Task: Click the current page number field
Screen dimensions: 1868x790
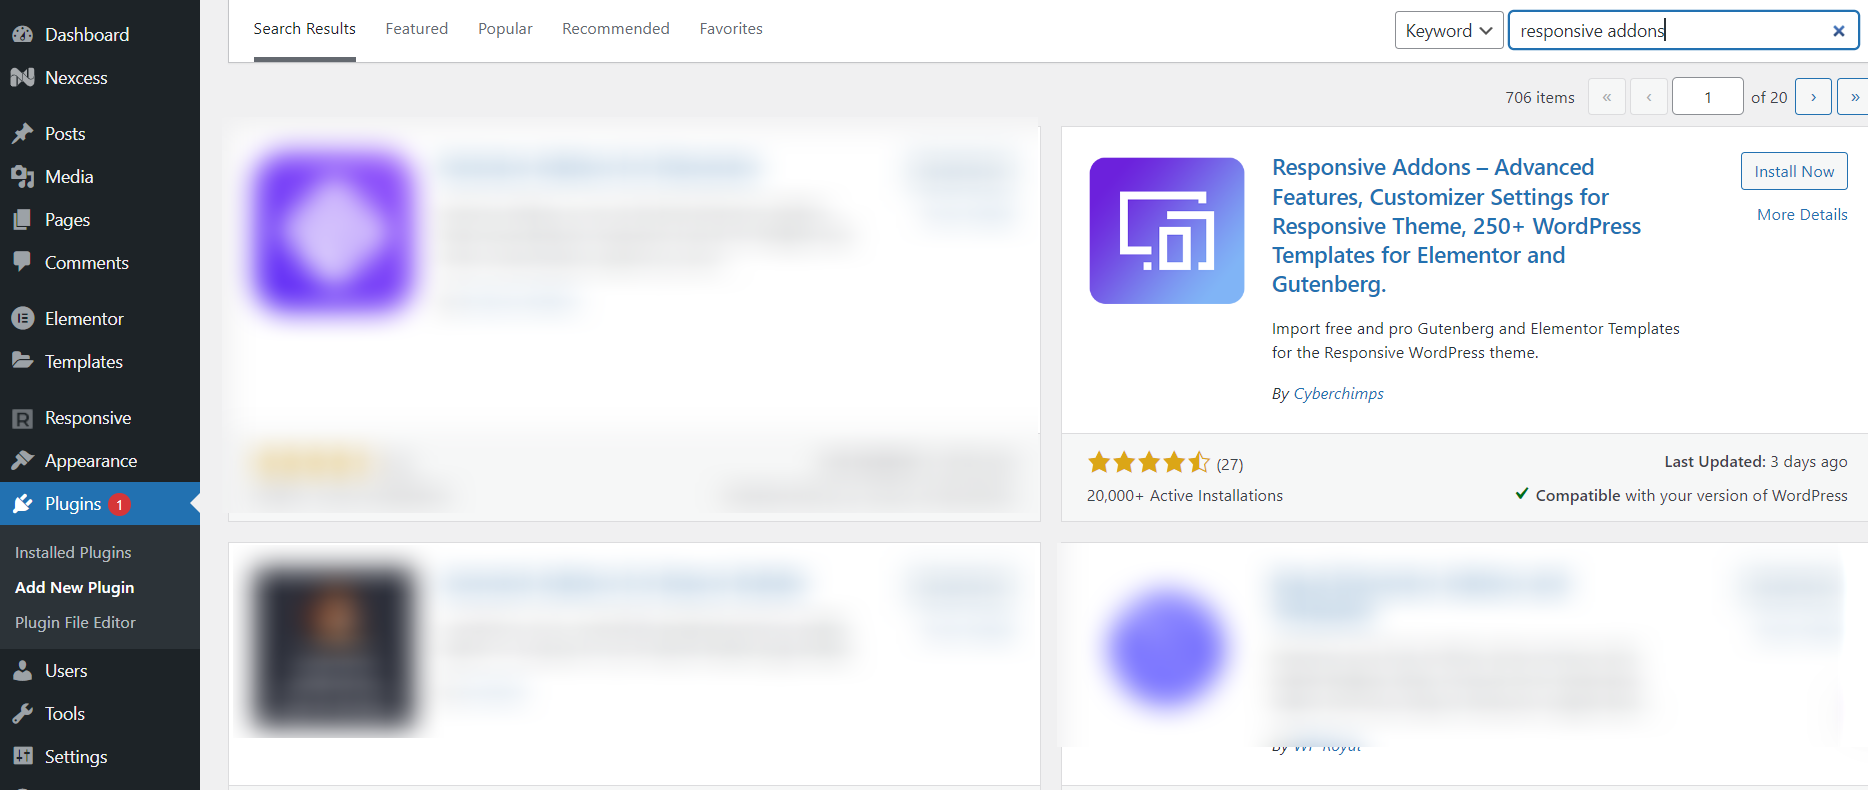Action: (1708, 97)
